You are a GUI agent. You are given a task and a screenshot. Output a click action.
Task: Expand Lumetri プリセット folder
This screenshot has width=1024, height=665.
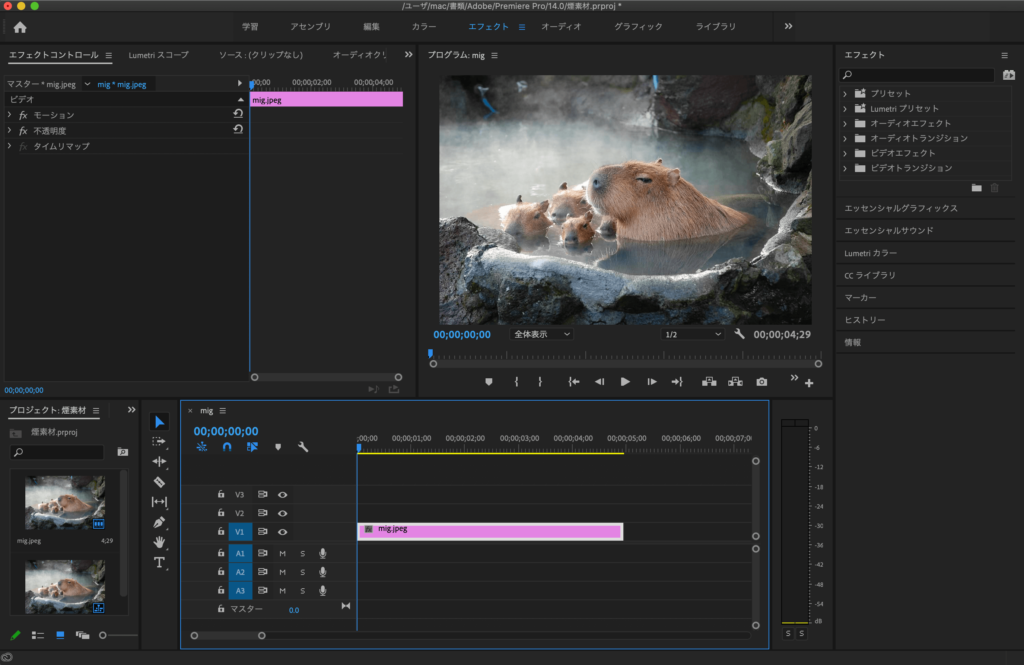[845, 108]
